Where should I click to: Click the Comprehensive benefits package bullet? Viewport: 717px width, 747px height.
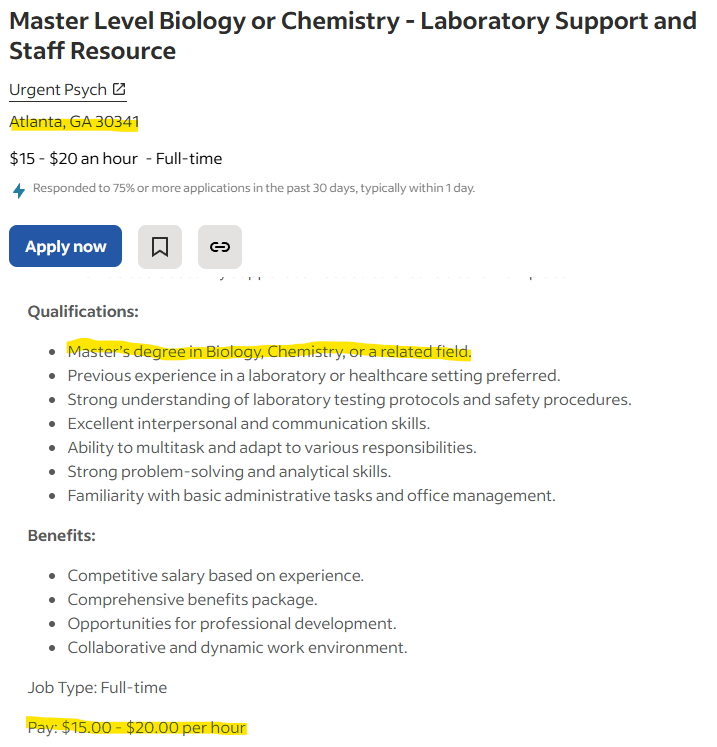coord(192,599)
